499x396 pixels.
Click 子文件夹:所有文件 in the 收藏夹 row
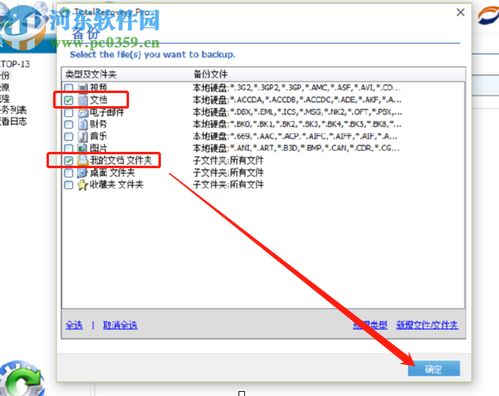228,185
